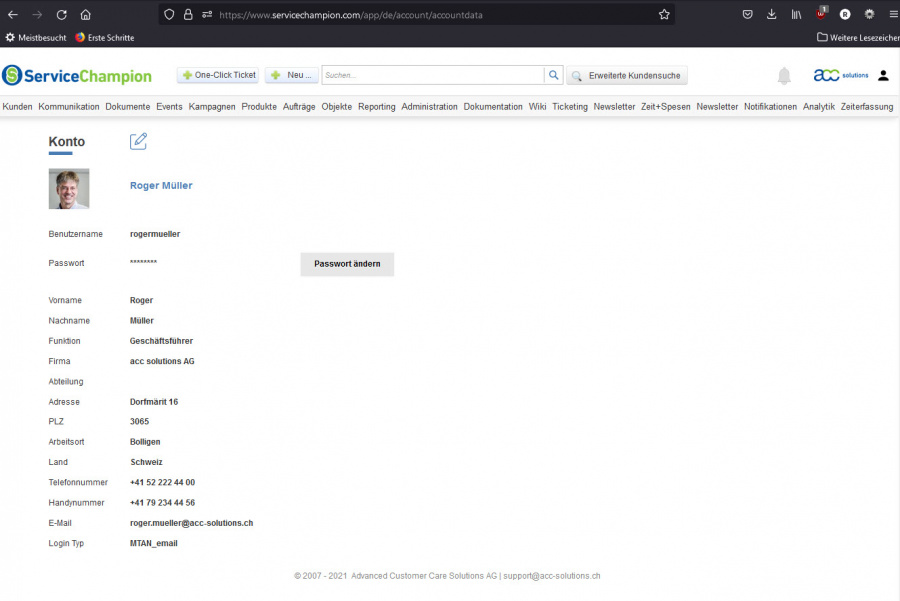Click the user profile icon in header

[x=883, y=75]
